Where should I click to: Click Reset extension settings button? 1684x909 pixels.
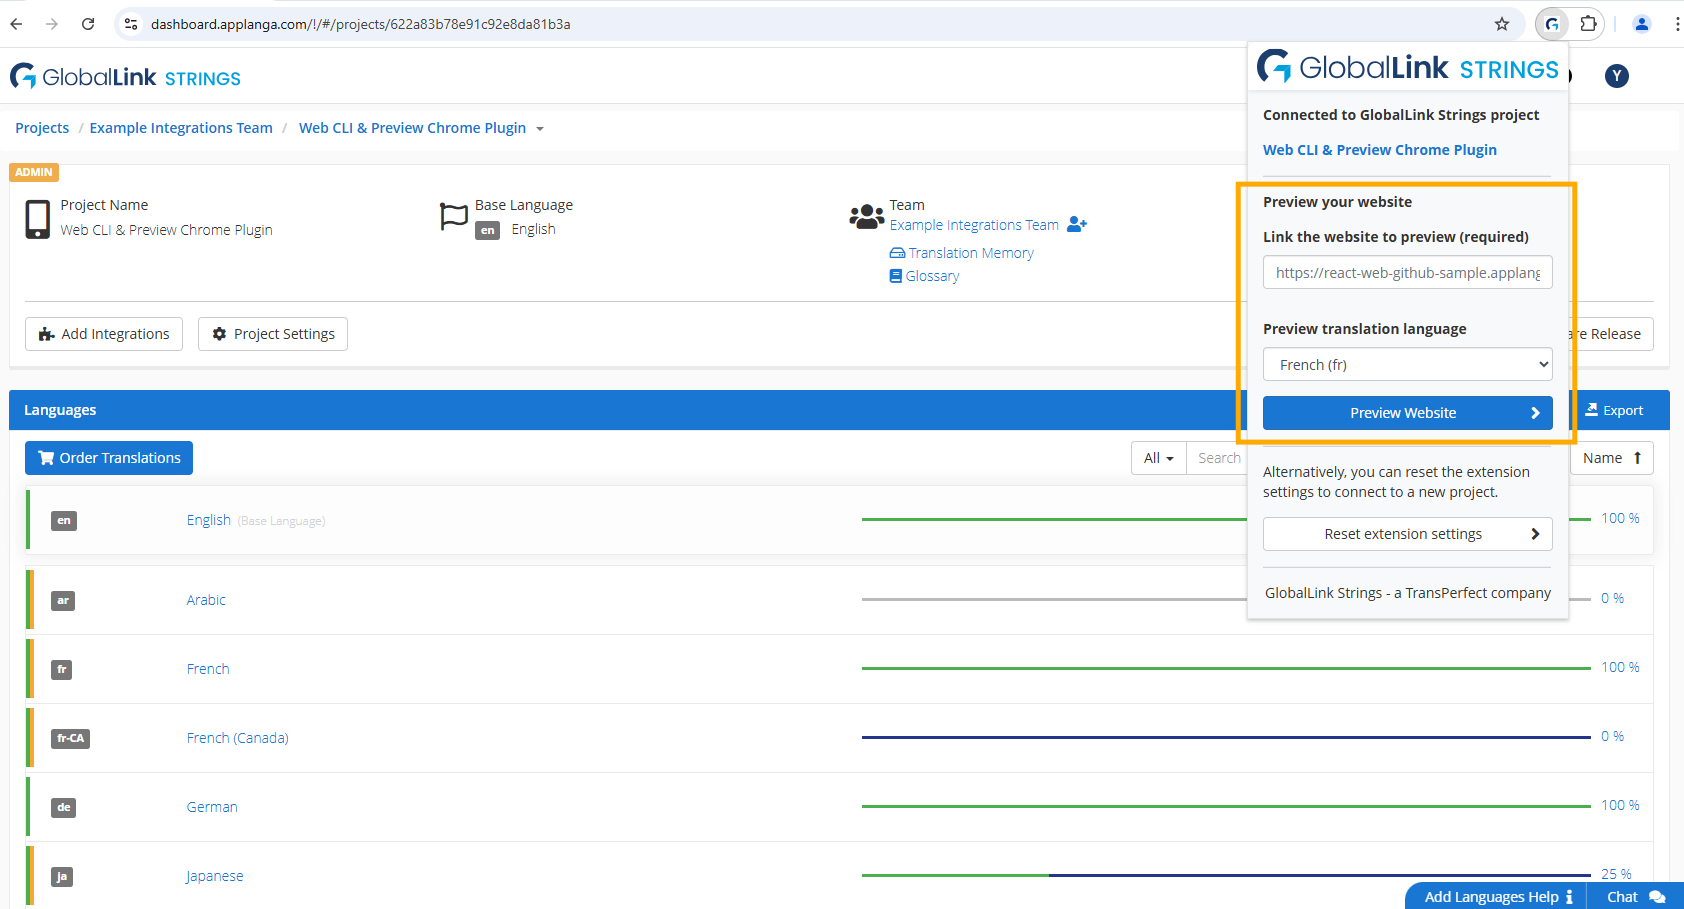1408,534
